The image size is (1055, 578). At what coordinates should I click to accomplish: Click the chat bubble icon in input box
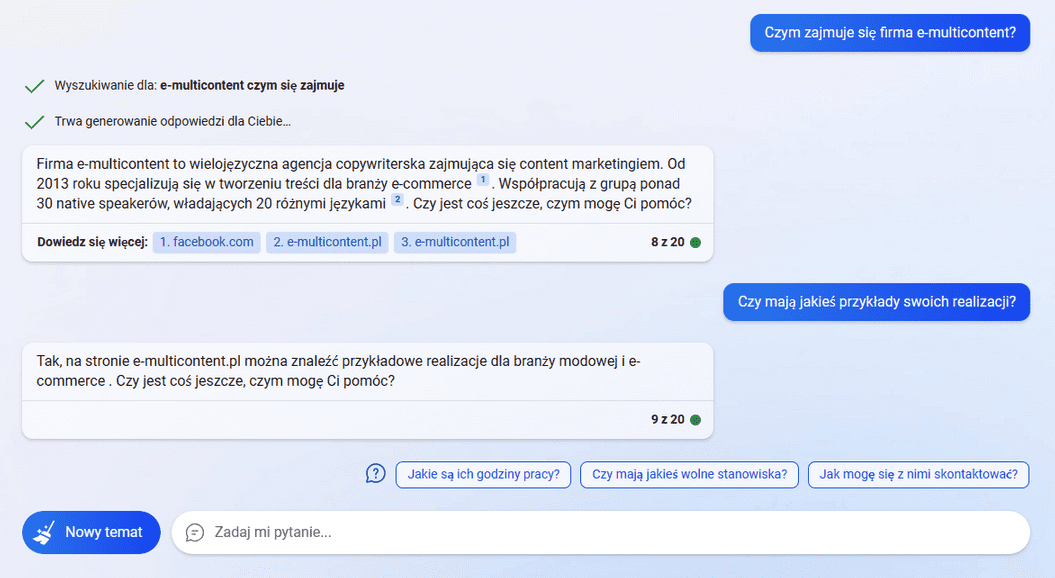[195, 532]
